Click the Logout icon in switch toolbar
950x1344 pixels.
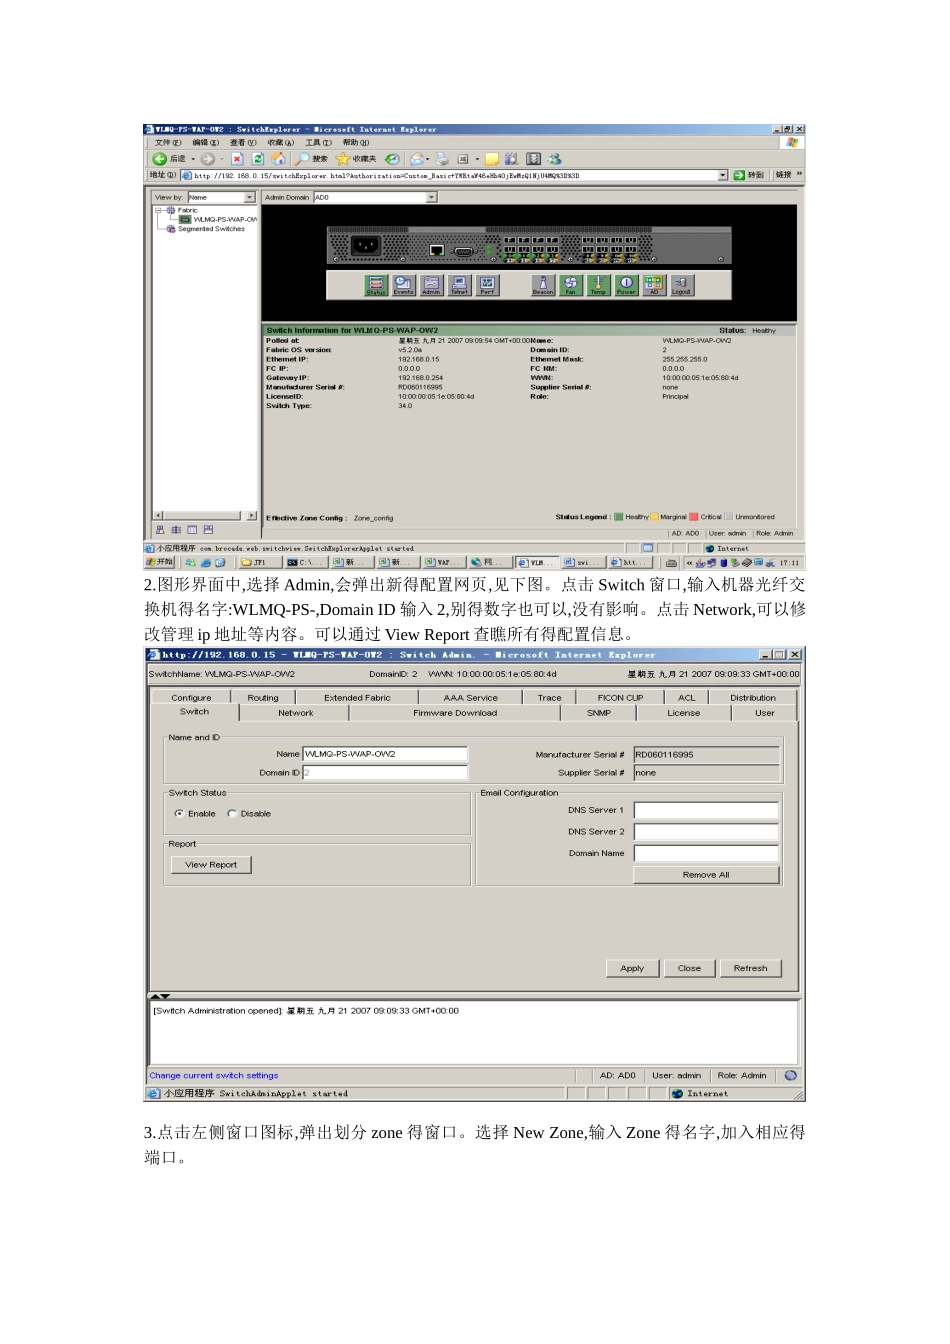[x=681, y=285]
